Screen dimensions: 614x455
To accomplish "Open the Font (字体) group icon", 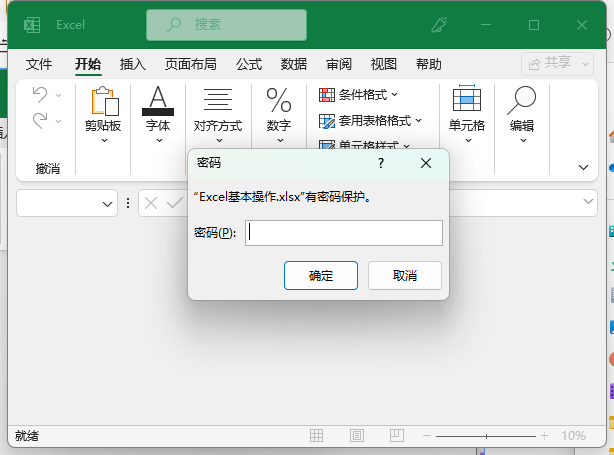I will [158, 101].
